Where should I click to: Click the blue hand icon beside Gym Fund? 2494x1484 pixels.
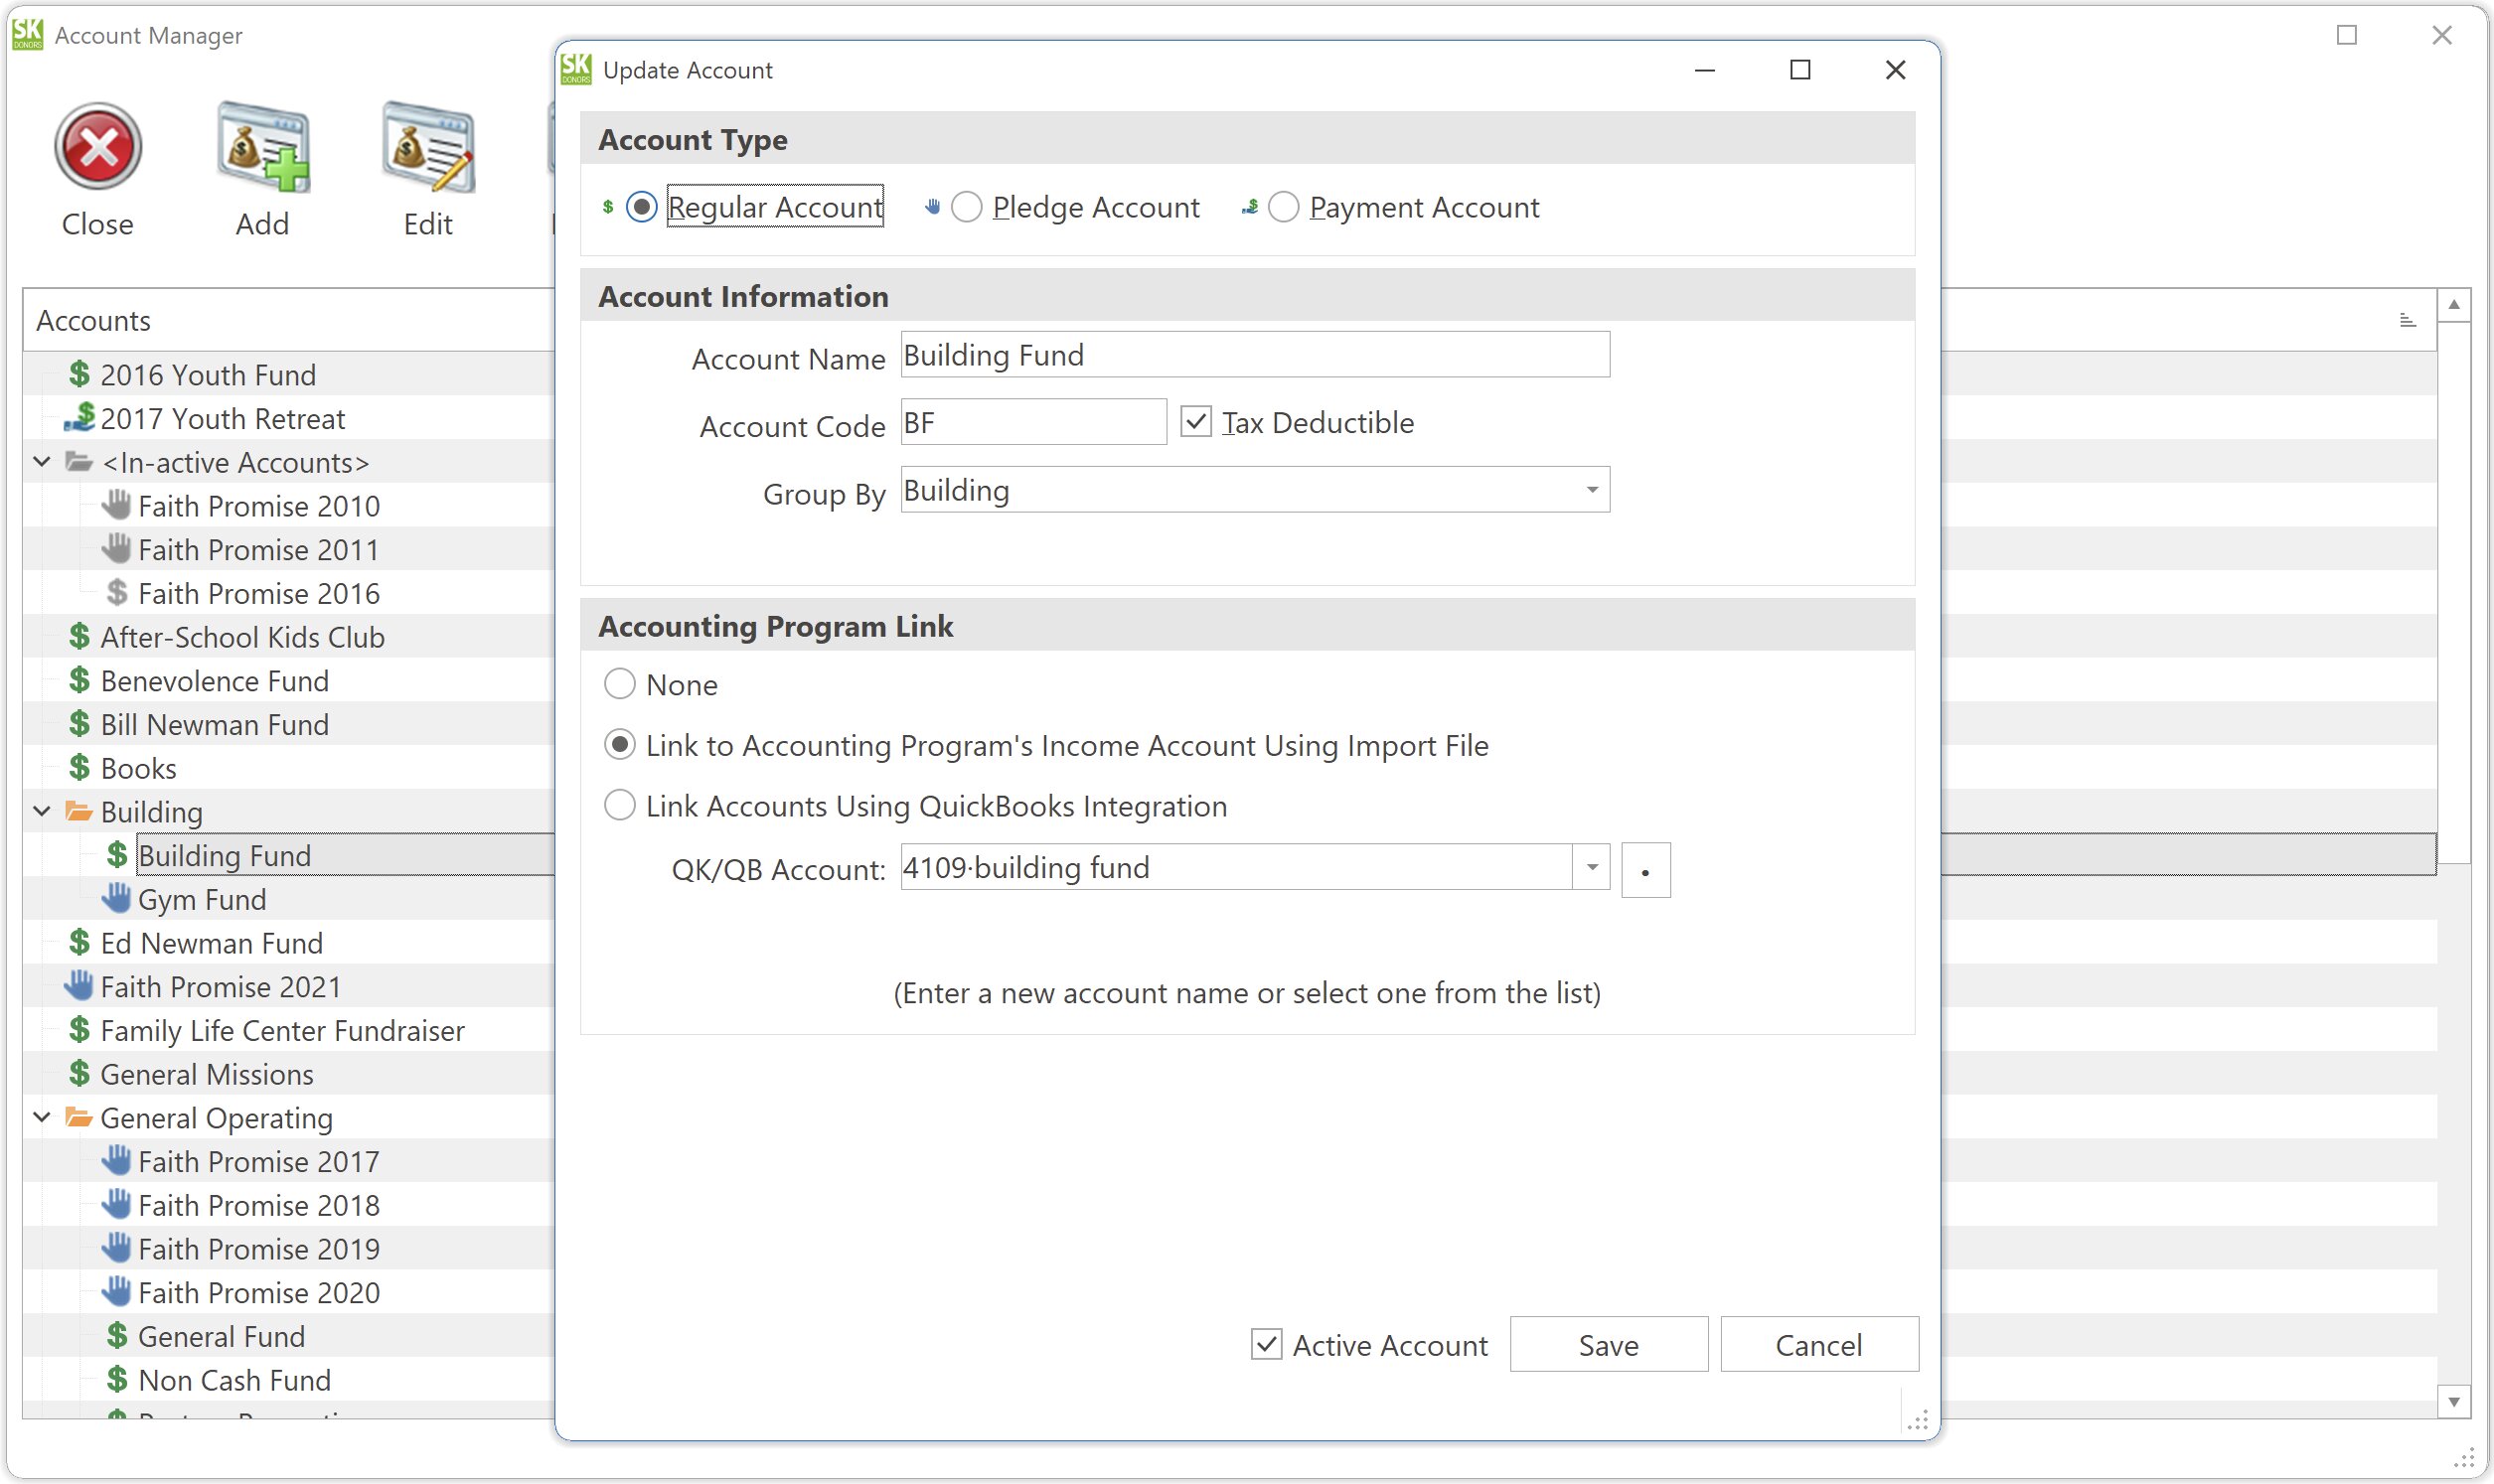click(116, 899)
